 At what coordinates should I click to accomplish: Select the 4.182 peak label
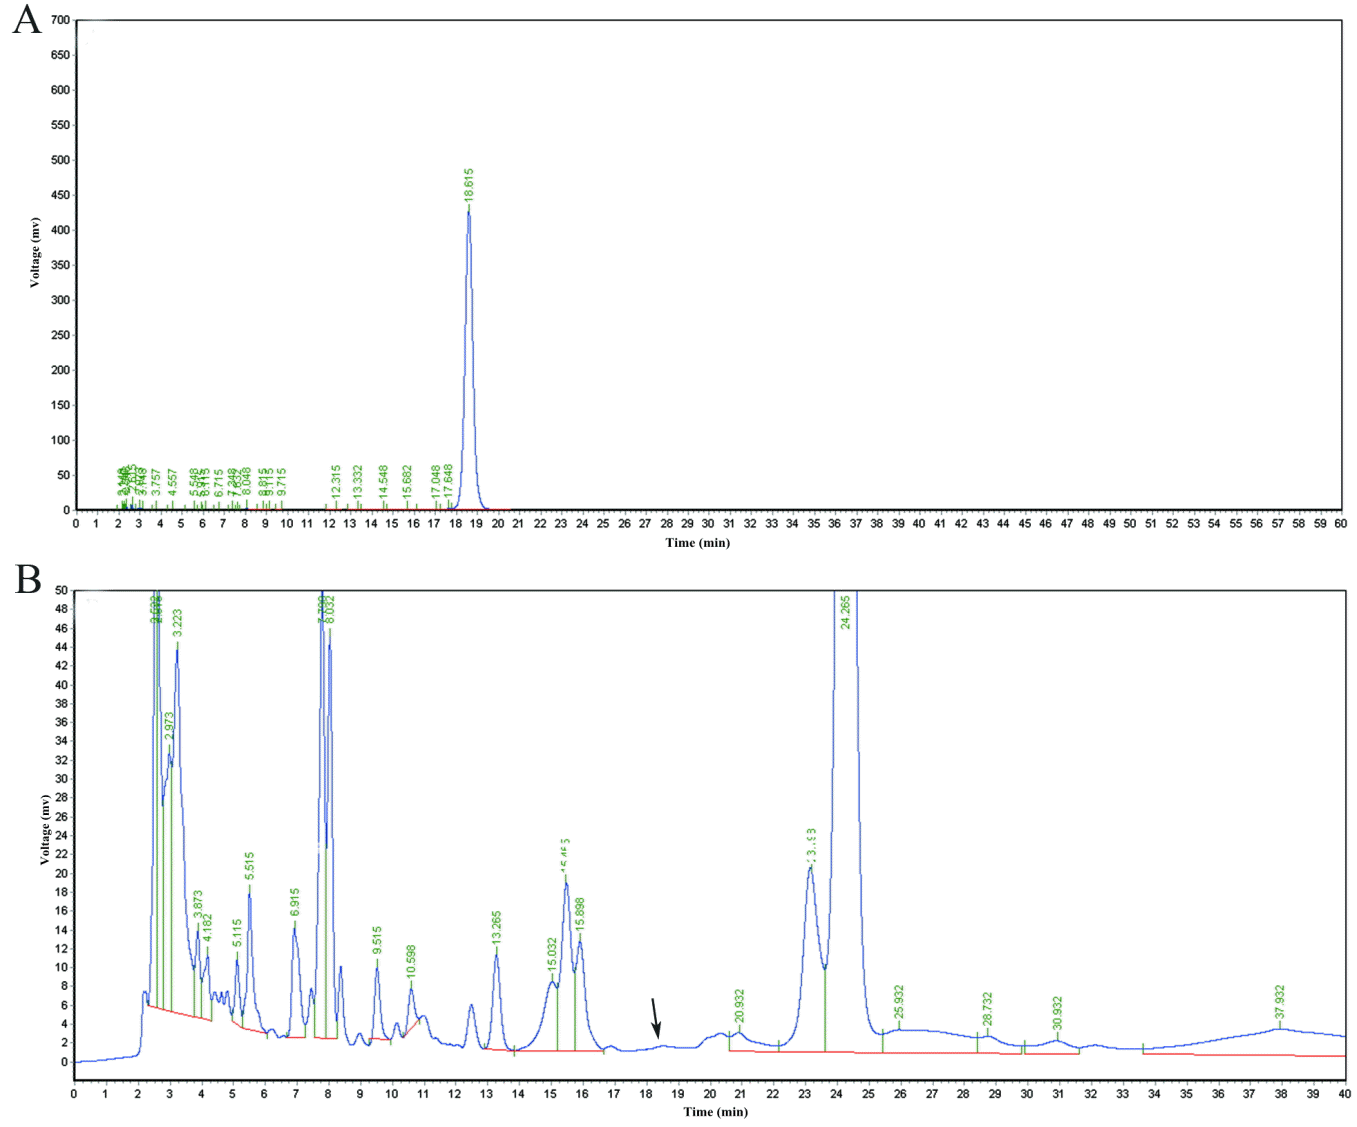point(208,926)
